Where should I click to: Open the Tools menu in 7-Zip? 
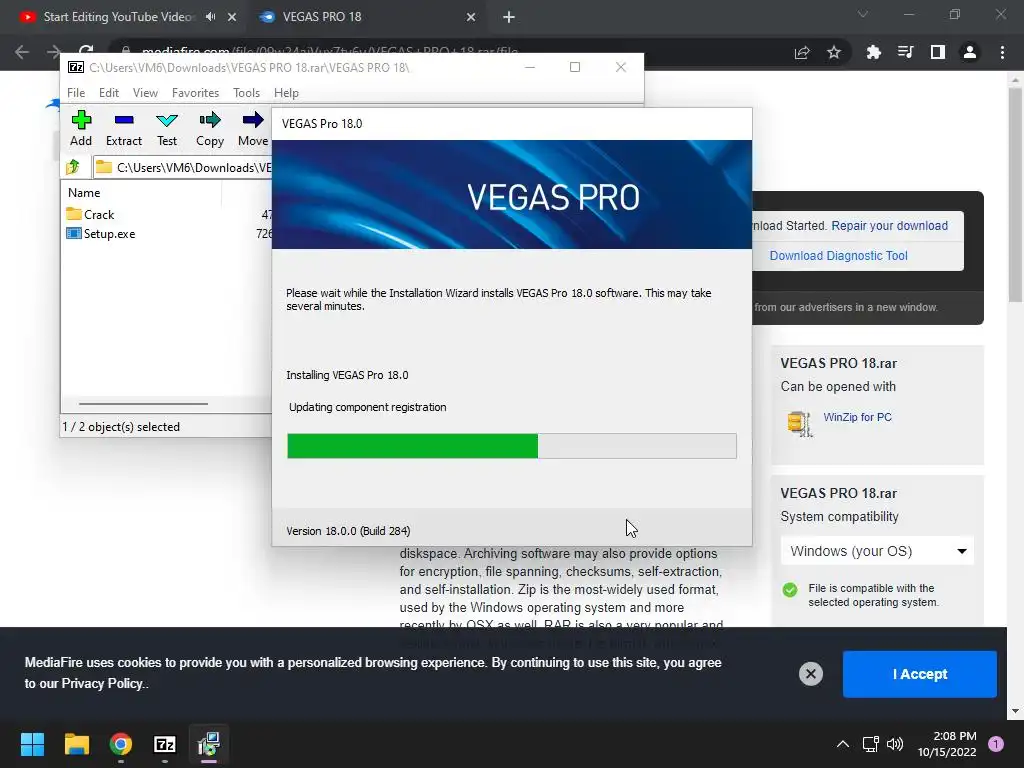coord(246,93)
